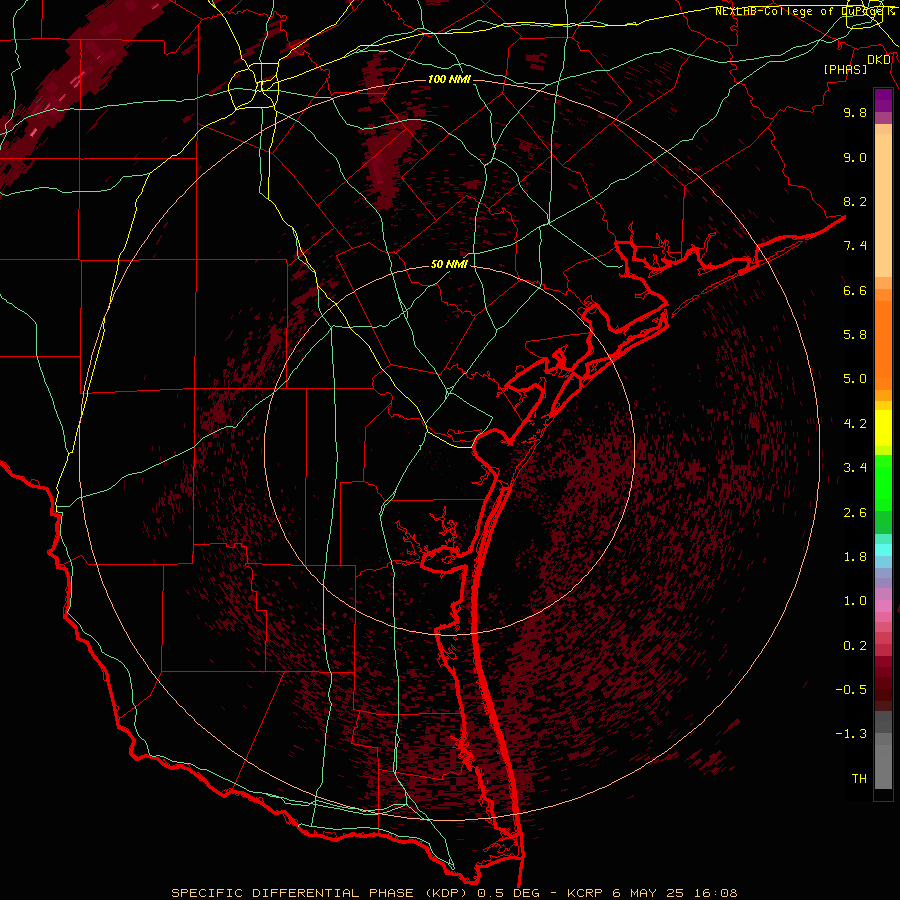Click the 1.0 legend value
This screenshot has width=900, height=900.
[x=855, y=601]
